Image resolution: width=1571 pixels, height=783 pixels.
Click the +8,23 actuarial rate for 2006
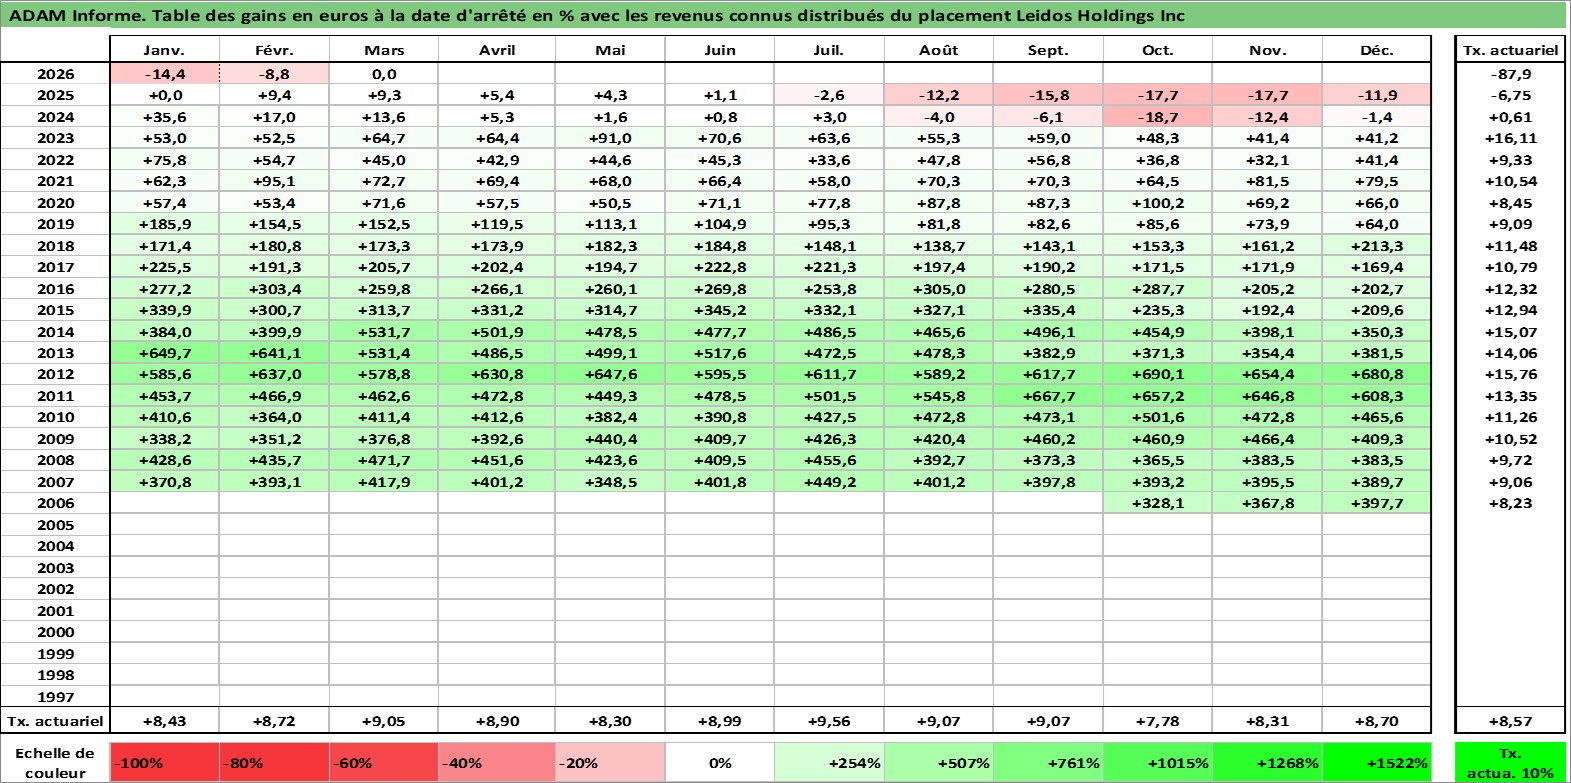tap(1510, 503)
